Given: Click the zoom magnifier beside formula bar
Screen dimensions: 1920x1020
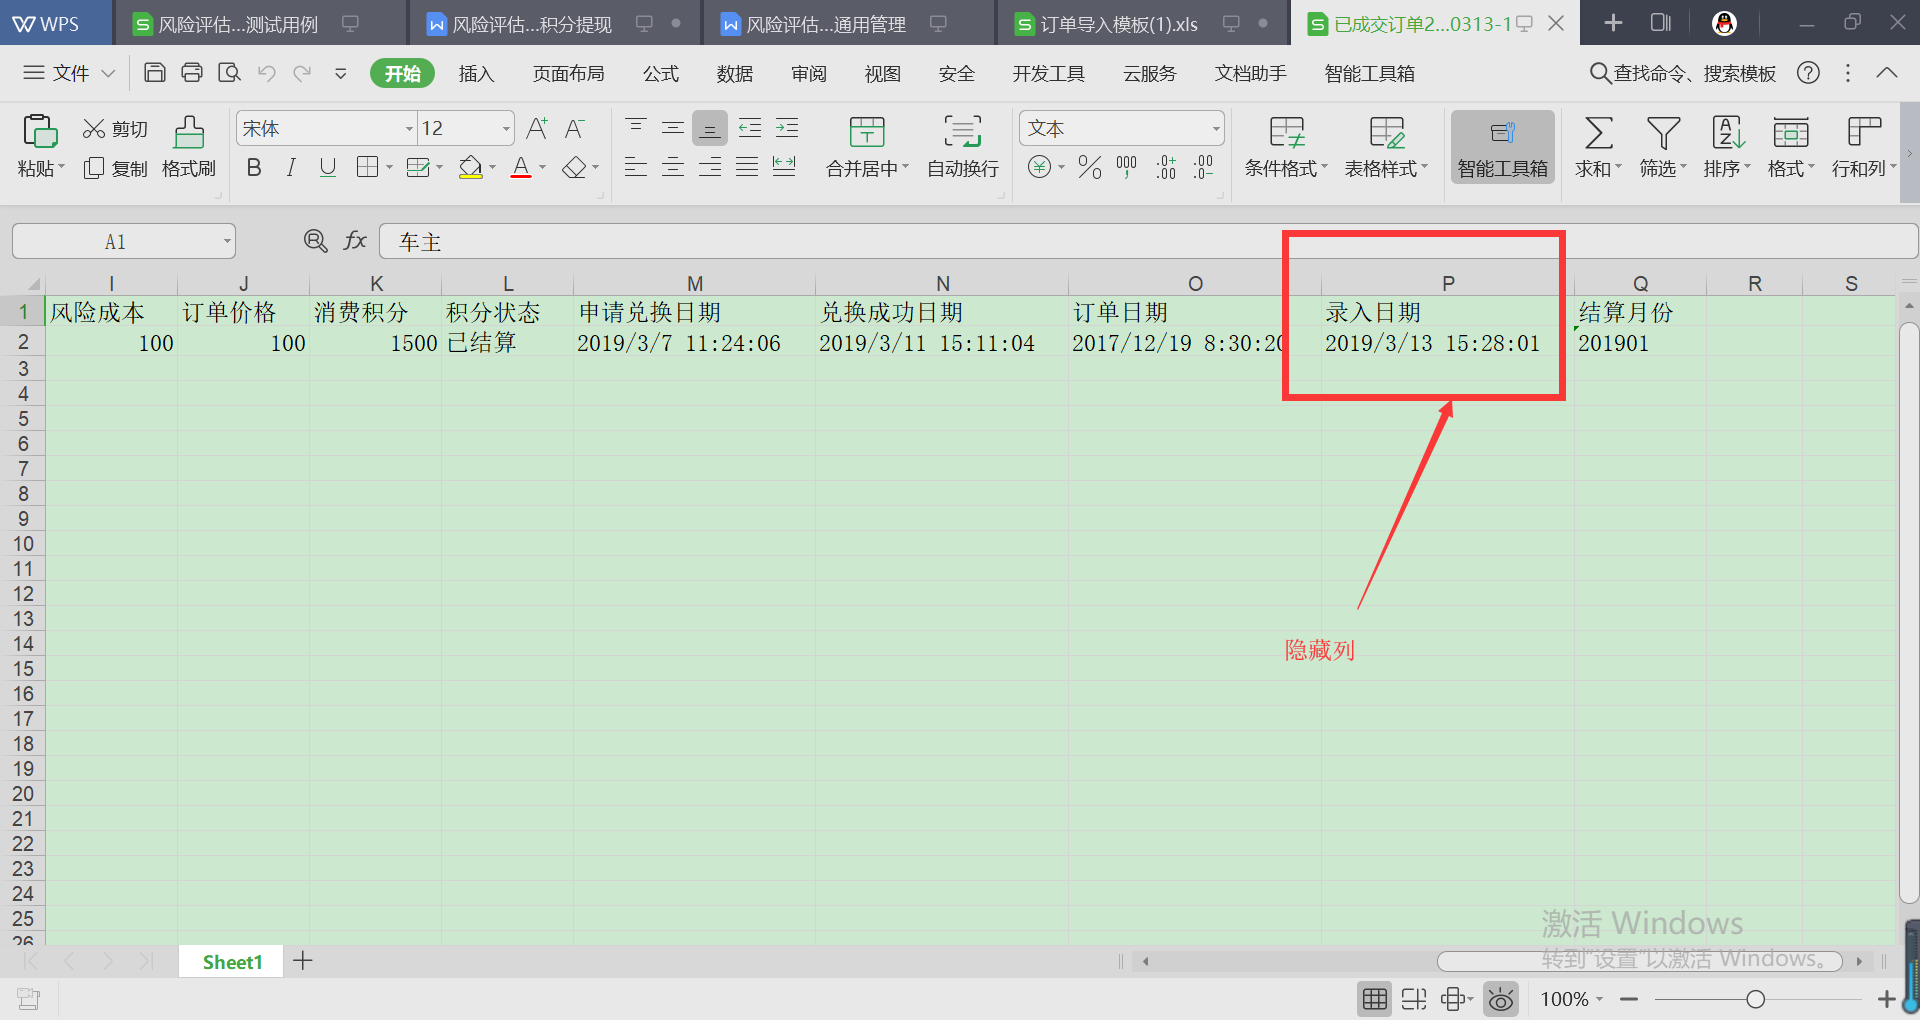Looking at the screenshot, I should click(315, 241).
